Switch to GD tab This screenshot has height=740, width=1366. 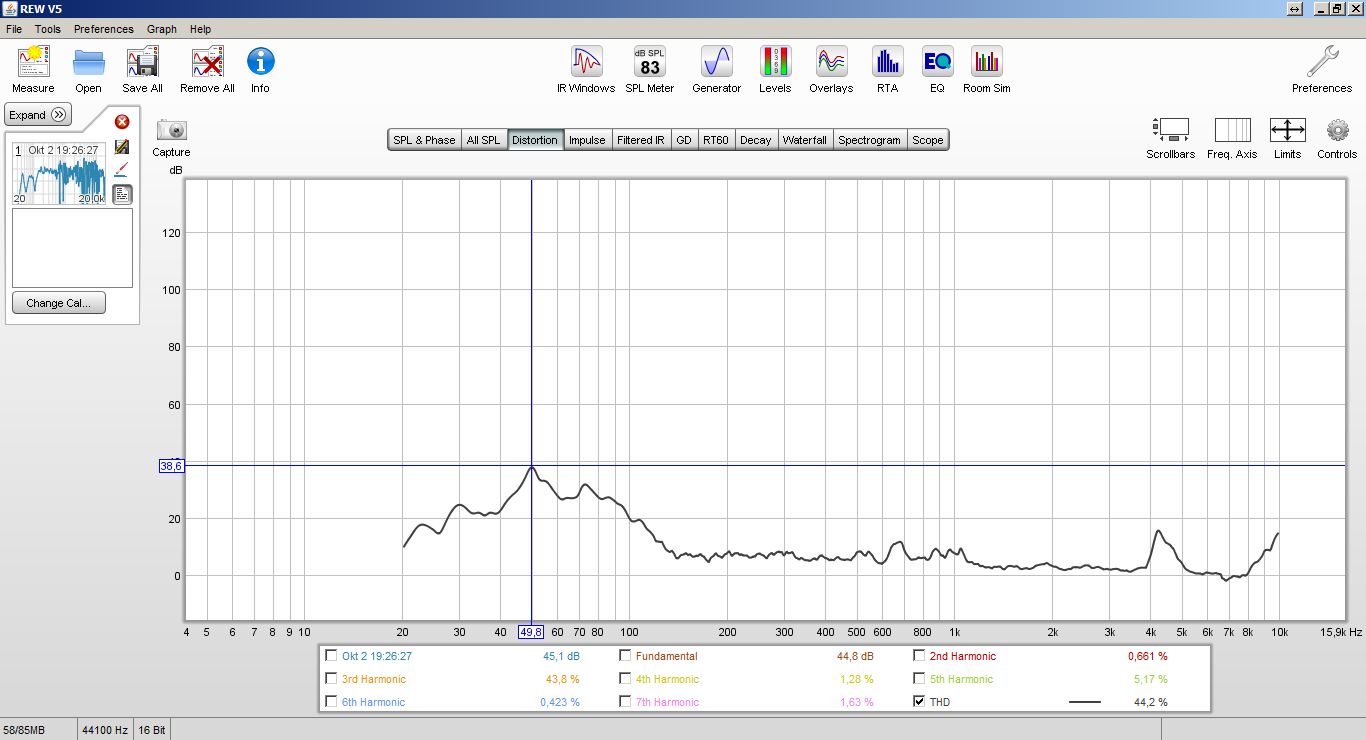(684, 140)
